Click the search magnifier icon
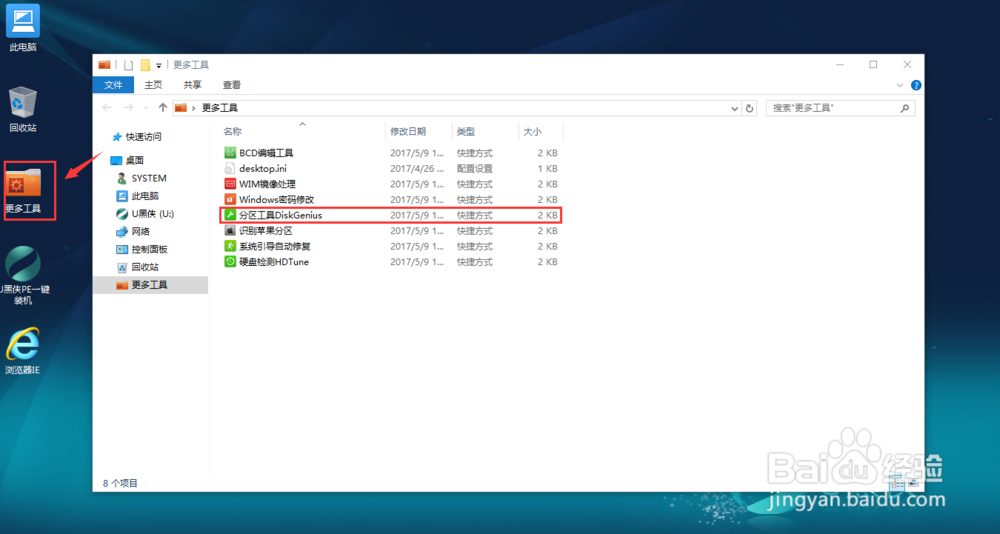 tap(904, 108)
